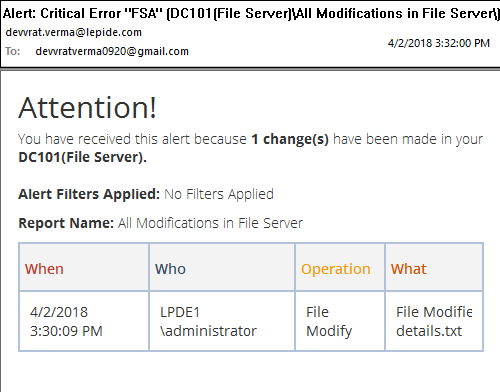500x392 pixels.
Task: Click the 'Who' column header
Action: tap(170, 269)
